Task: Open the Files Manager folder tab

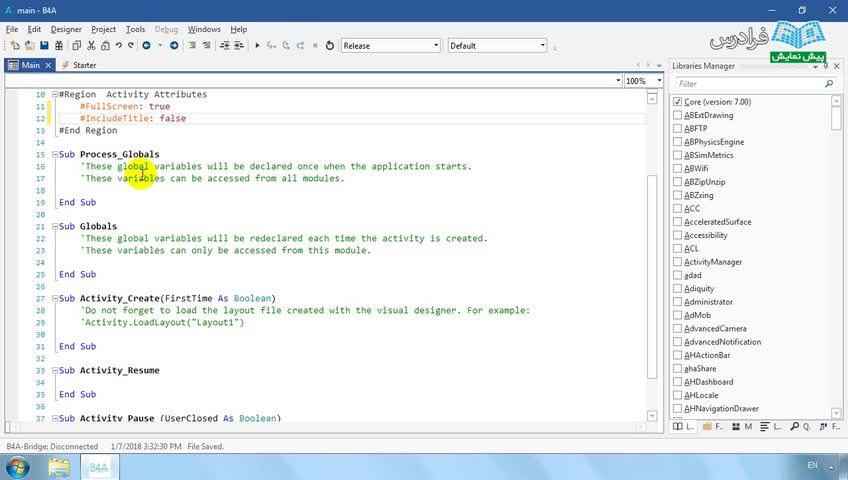Action: coord(713,426)
